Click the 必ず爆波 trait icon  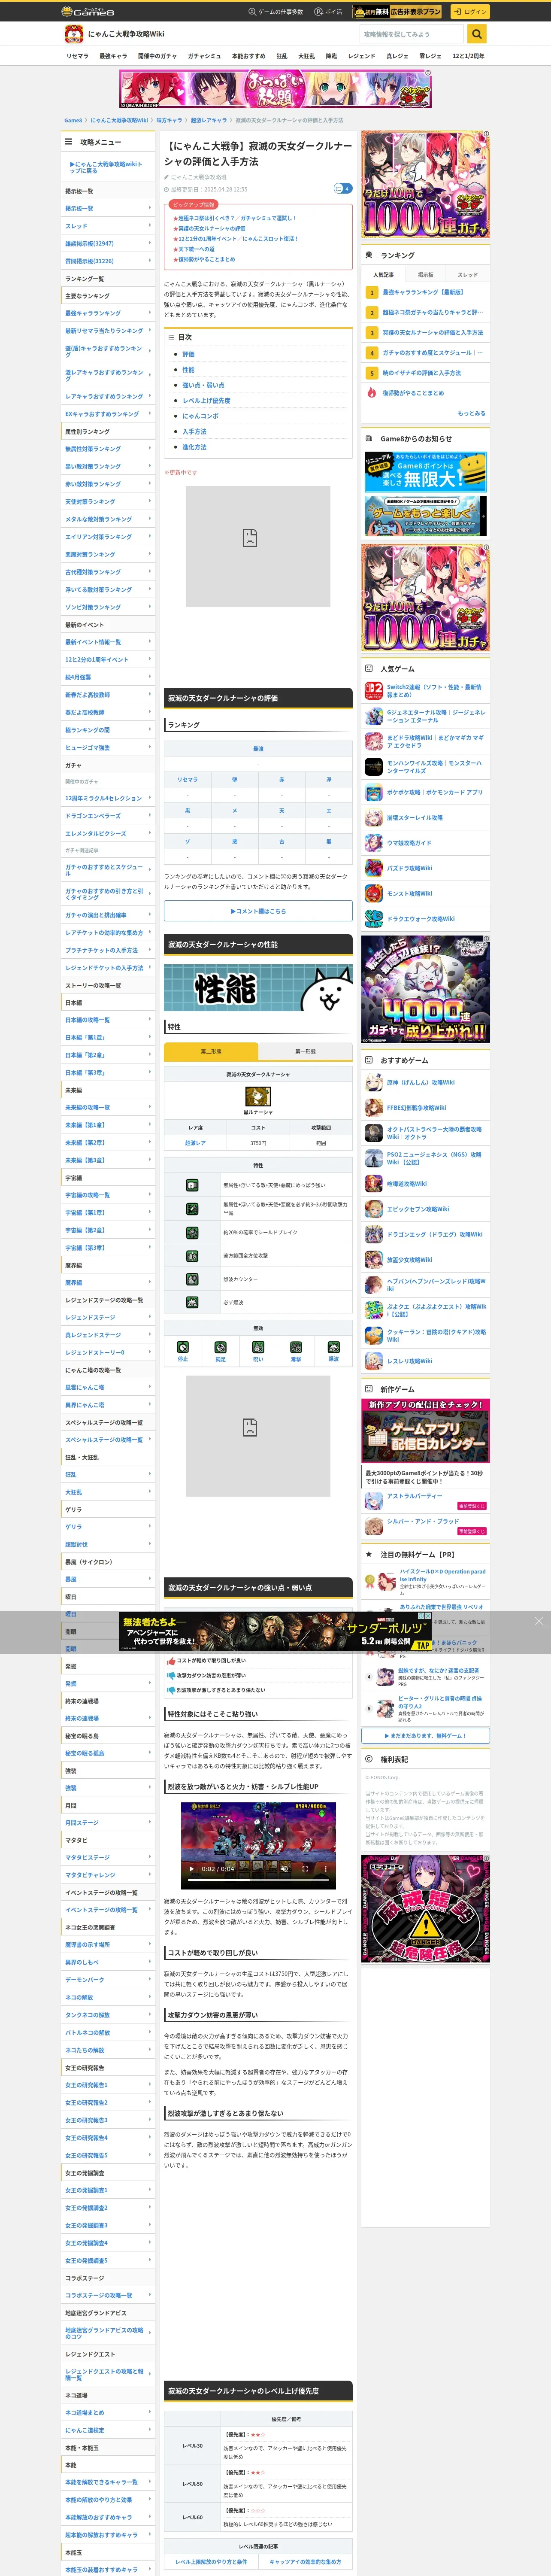click(192, 1302)
